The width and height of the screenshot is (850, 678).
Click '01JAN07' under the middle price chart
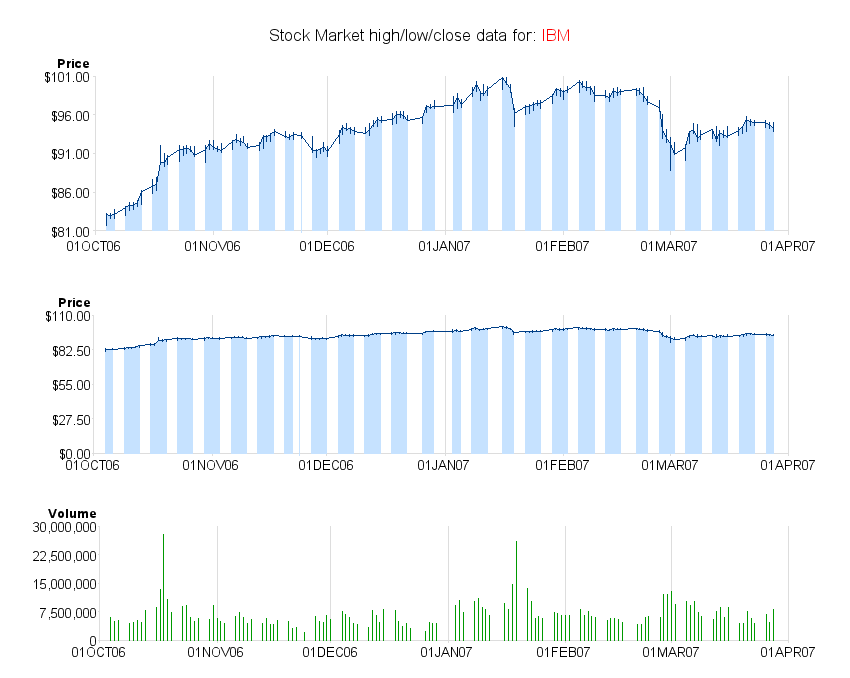click(443, 465)
